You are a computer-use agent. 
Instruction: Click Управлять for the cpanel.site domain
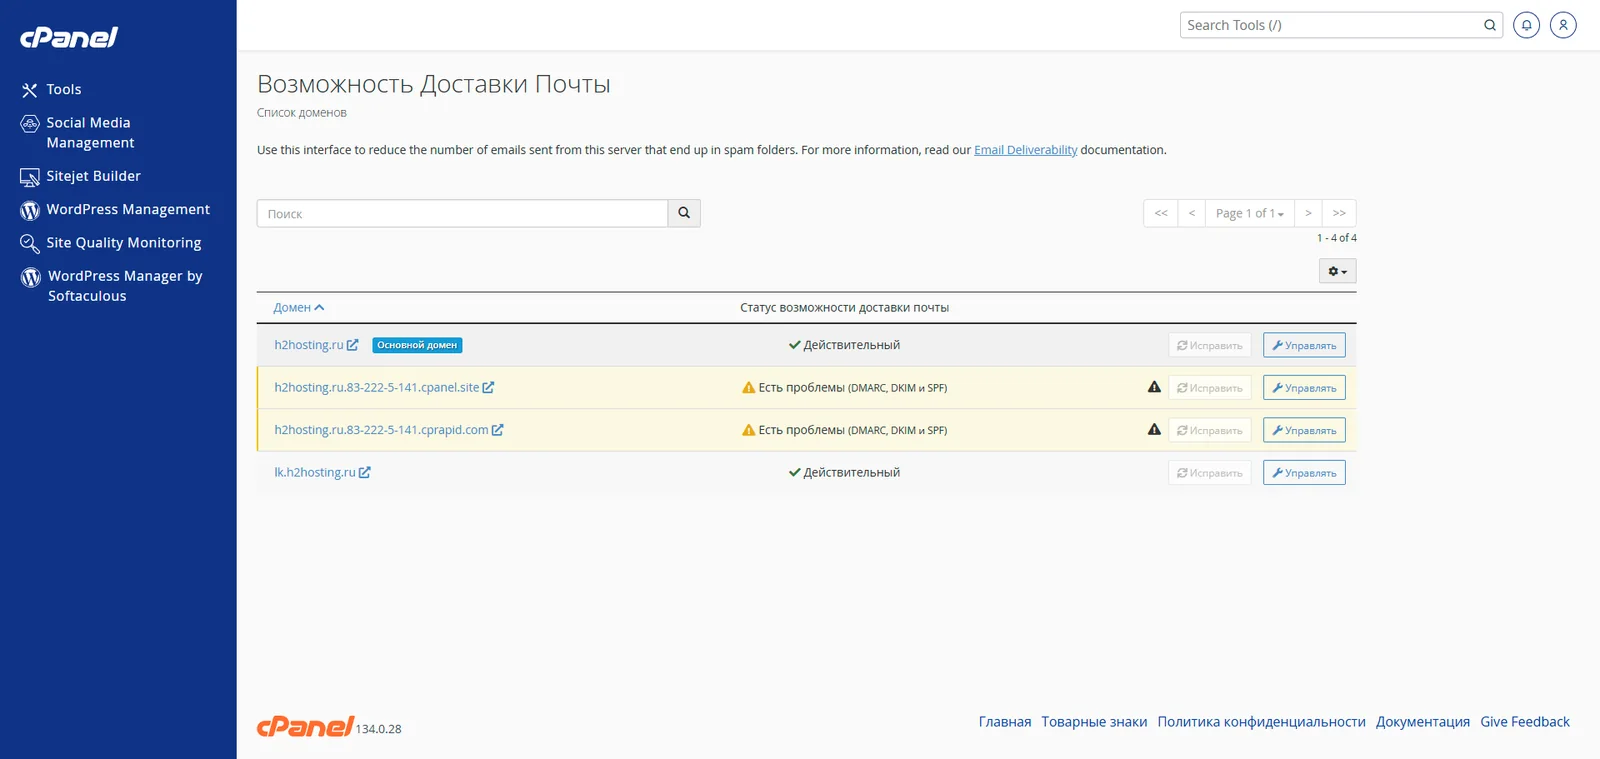pos(1304,388)
